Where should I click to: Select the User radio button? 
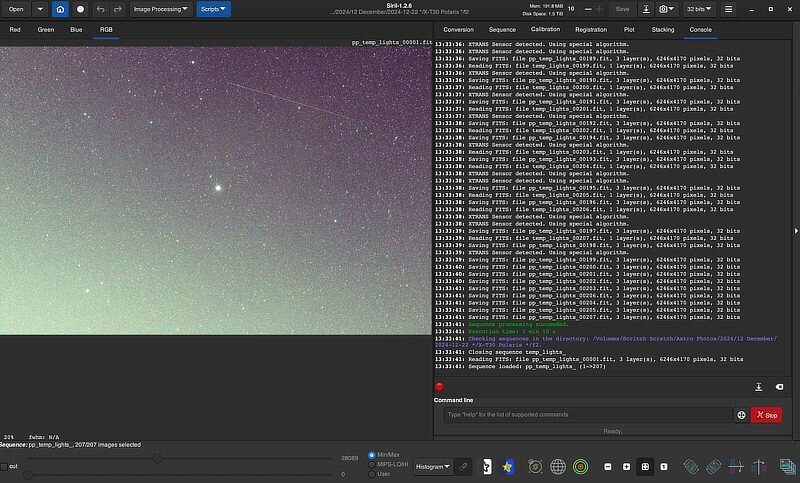pyautogui.click(x=372, y=474)
